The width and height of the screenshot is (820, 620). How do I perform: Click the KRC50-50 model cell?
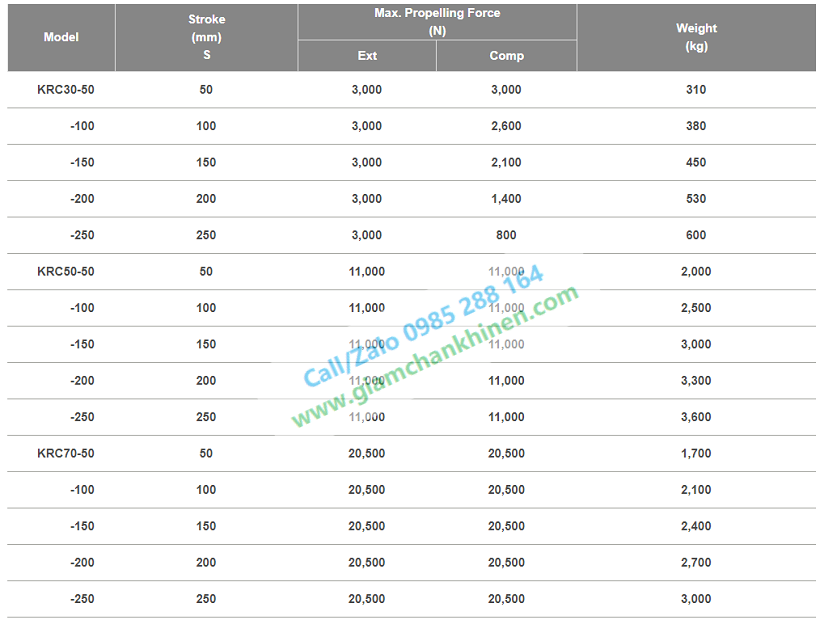tap(66, 271)
